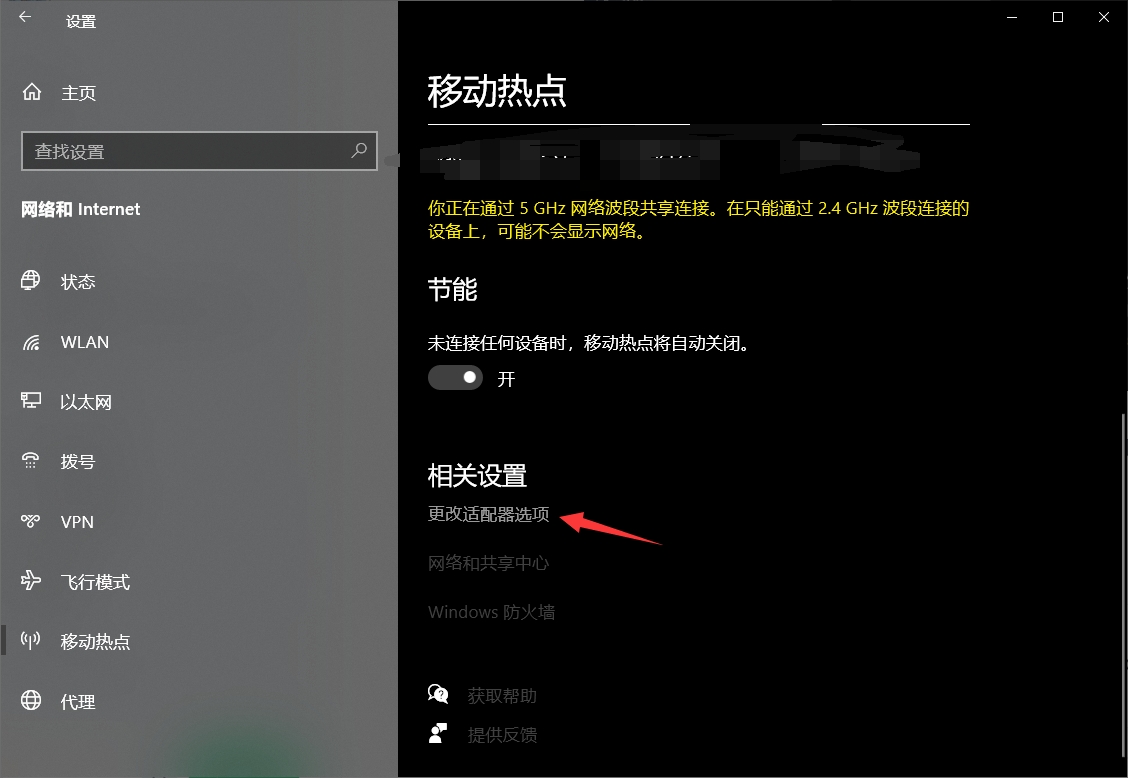Click the back arrow icon

(25, 17)
